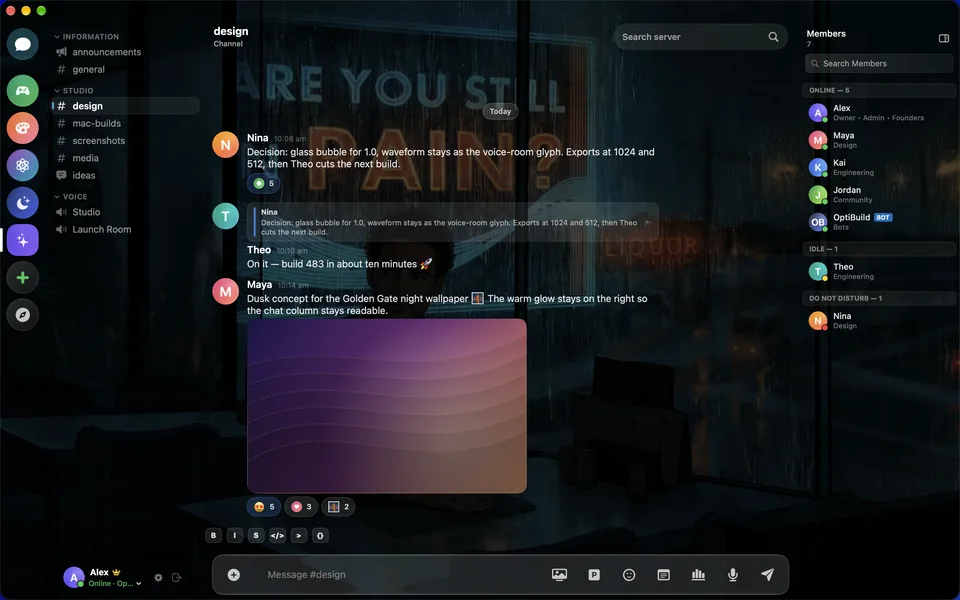Open the announcements channel

pyautogui.click(x=126, y=52)
